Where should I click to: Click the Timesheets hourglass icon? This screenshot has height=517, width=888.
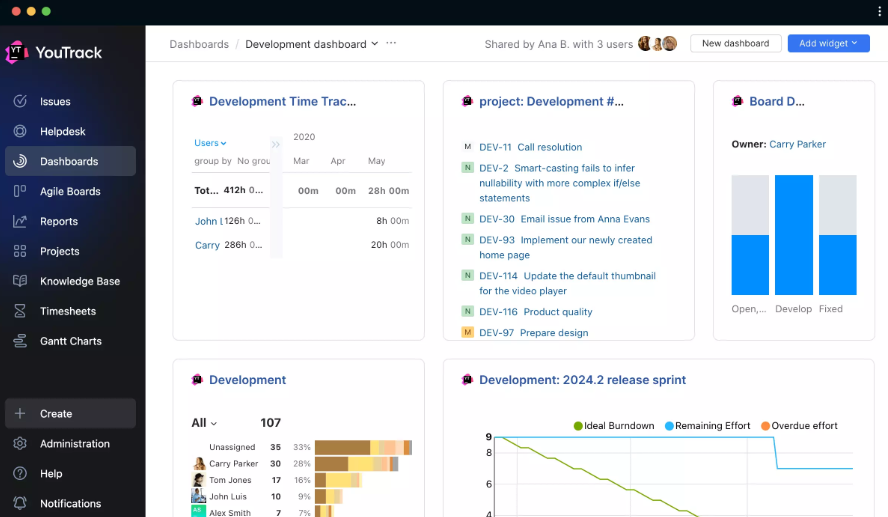[20, 311]
